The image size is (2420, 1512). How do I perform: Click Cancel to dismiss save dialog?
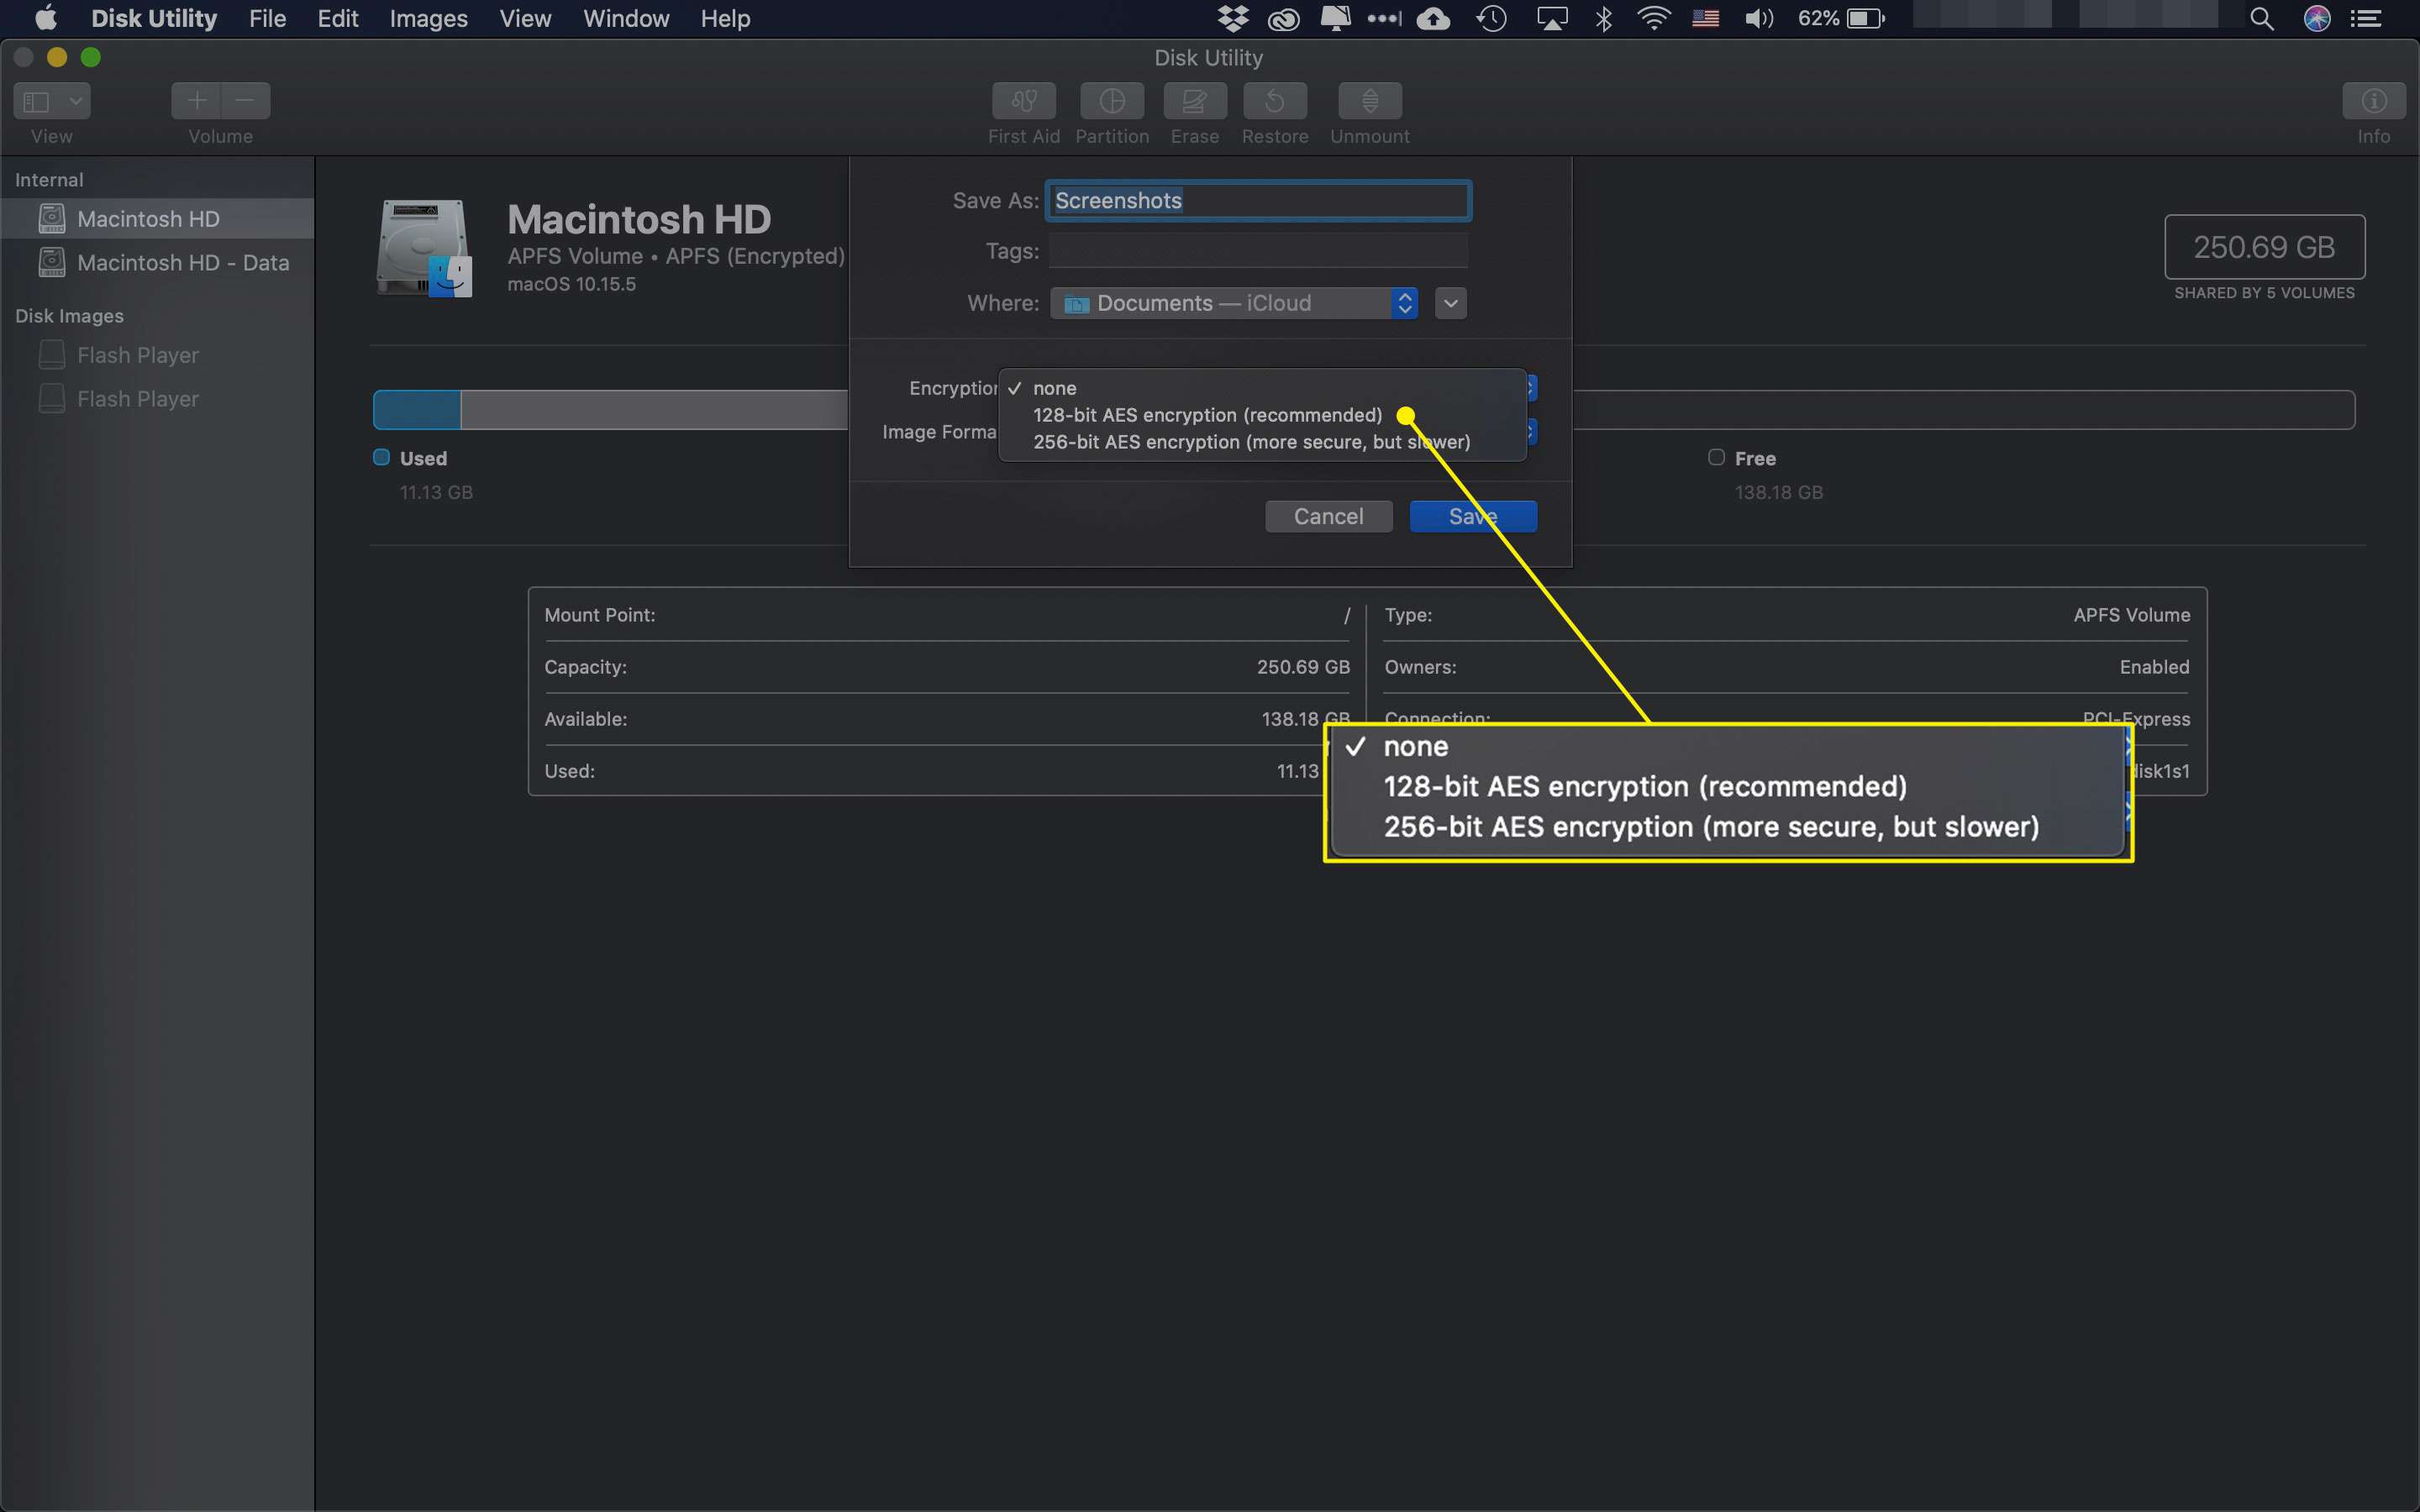(1328, 516)
